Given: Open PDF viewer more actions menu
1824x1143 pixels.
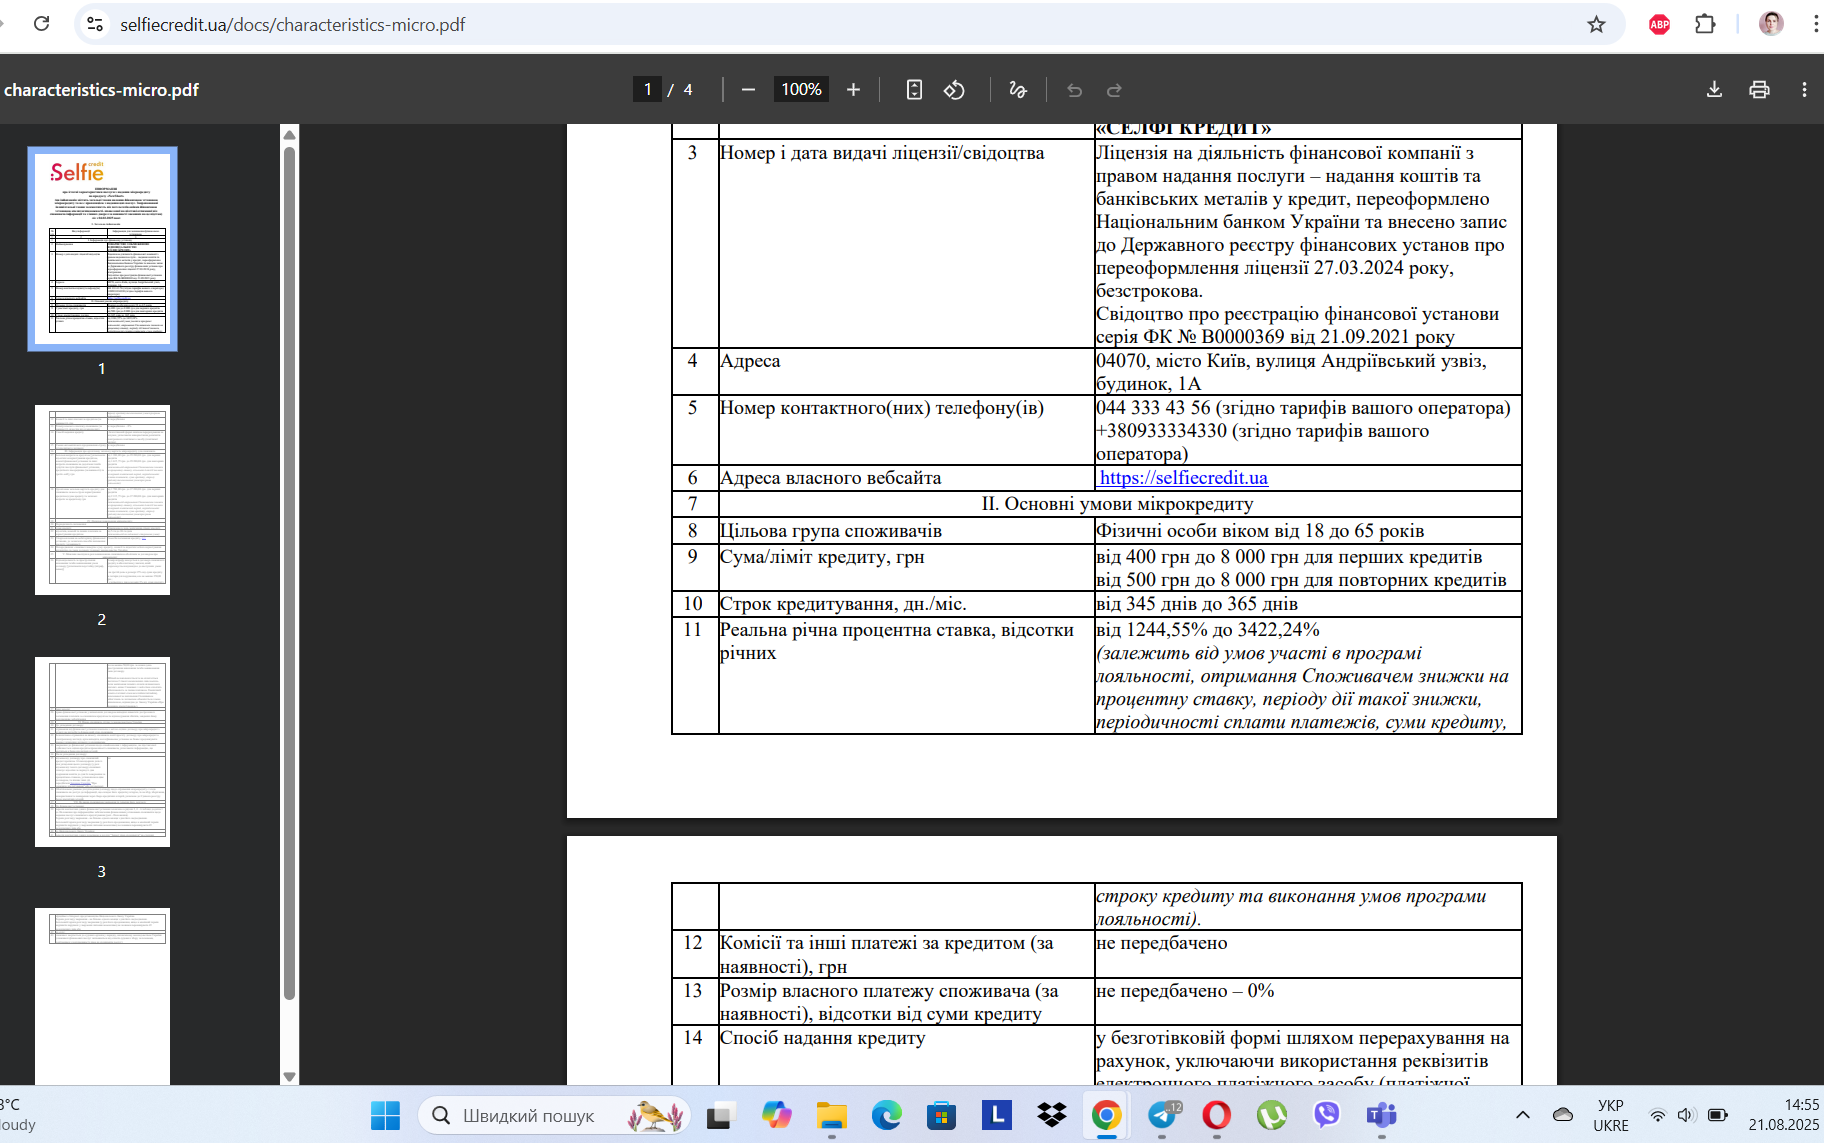Looking at the screenshot, I should pos(1804,90).
